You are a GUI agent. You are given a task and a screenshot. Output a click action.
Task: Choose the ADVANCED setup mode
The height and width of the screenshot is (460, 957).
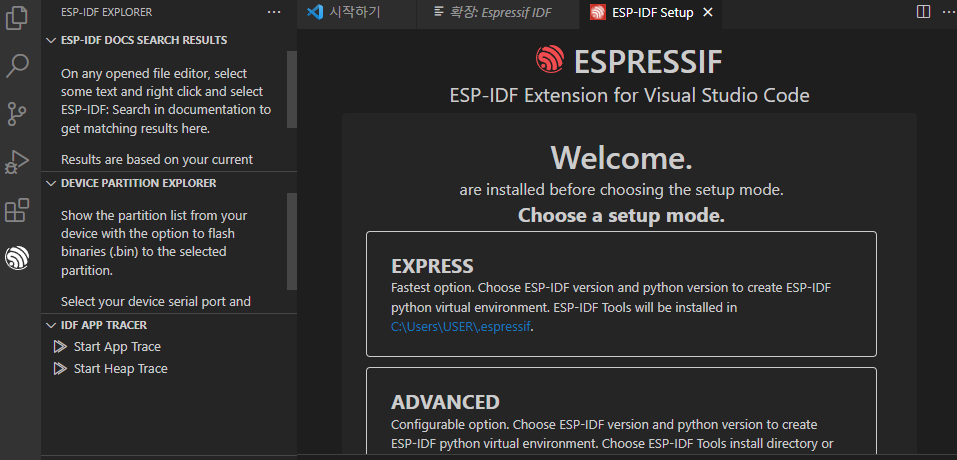pyautogui.click(x=621, y=413)
